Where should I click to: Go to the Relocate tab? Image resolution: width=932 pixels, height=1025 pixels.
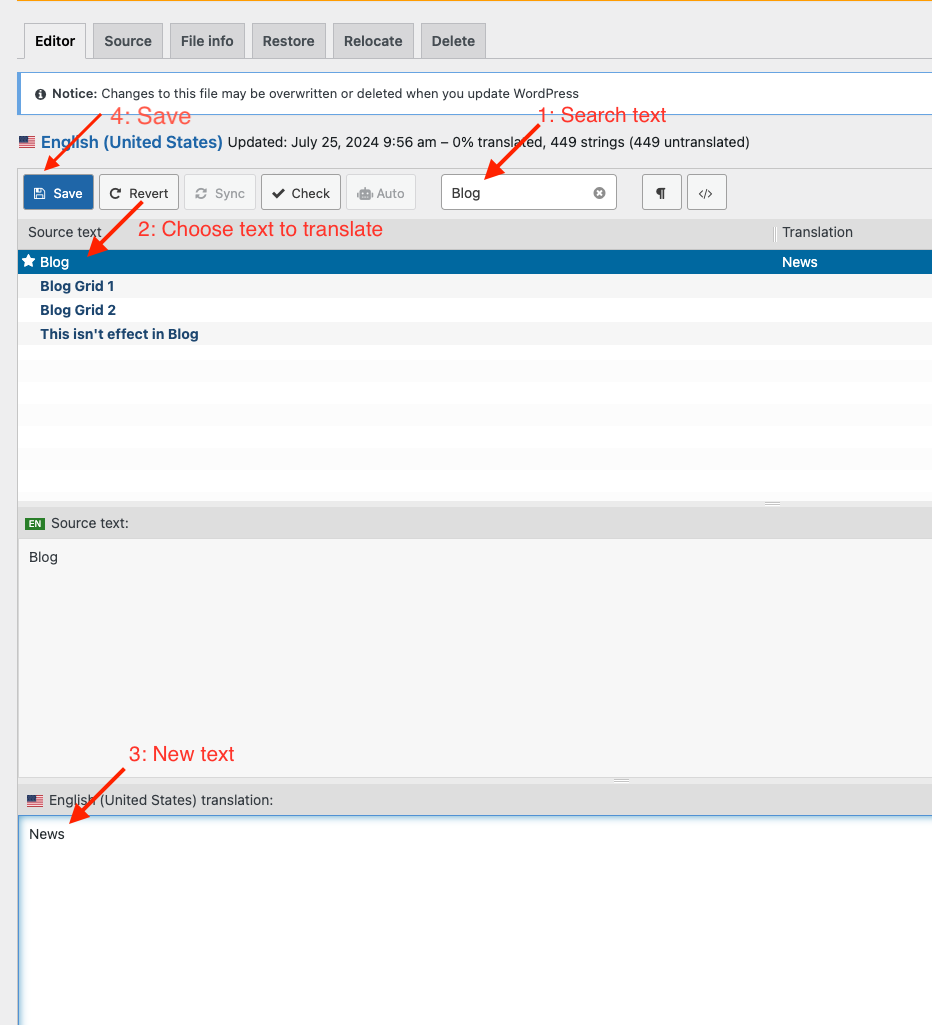pos(372,41)
